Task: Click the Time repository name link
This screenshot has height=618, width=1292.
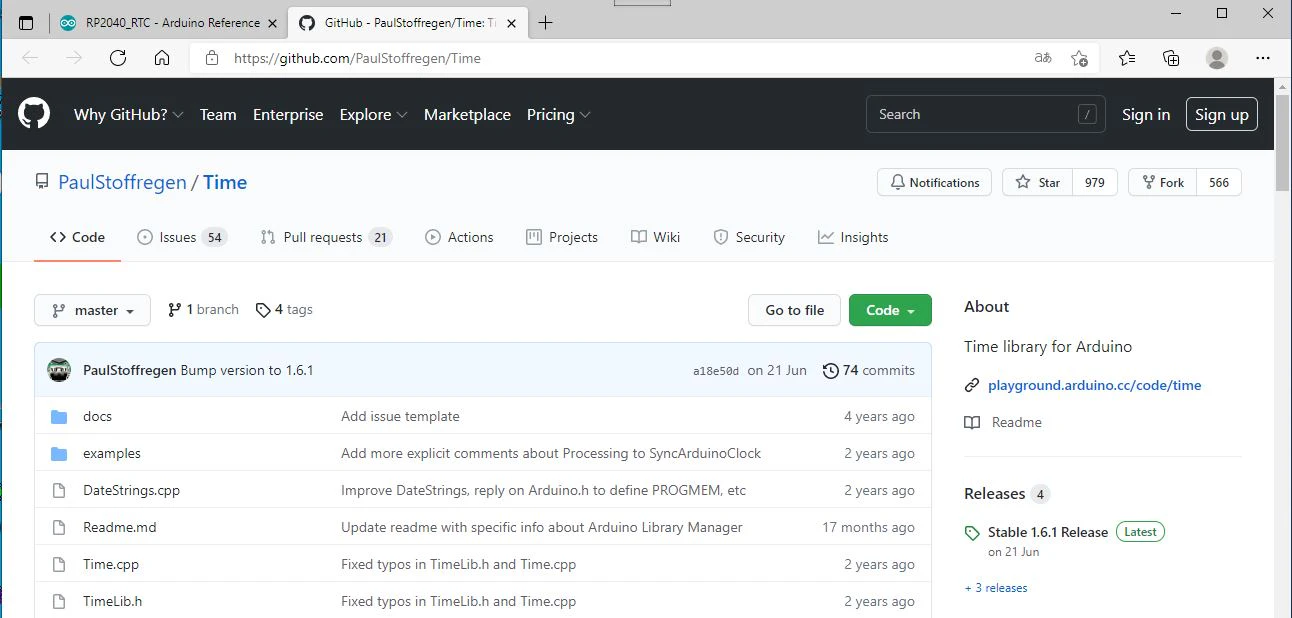Action: click(225, 182)
